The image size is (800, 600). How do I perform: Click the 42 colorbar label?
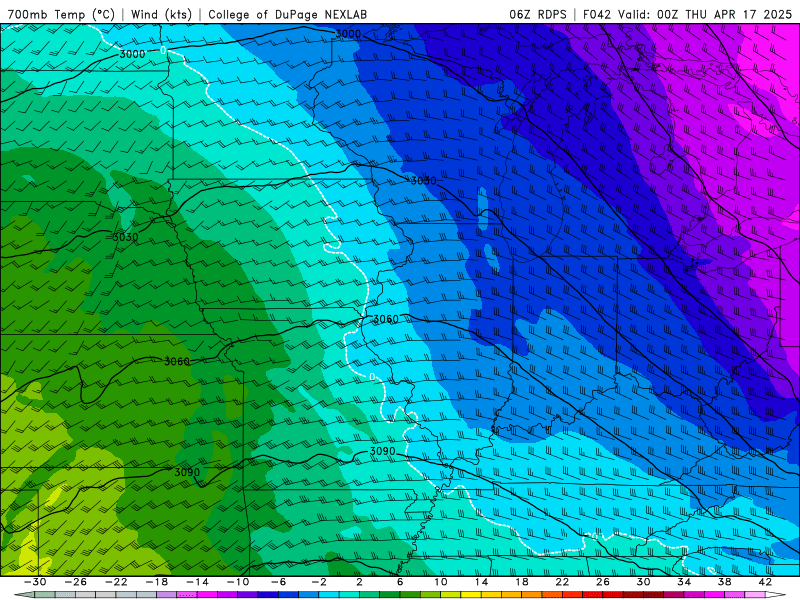[765, 582]
